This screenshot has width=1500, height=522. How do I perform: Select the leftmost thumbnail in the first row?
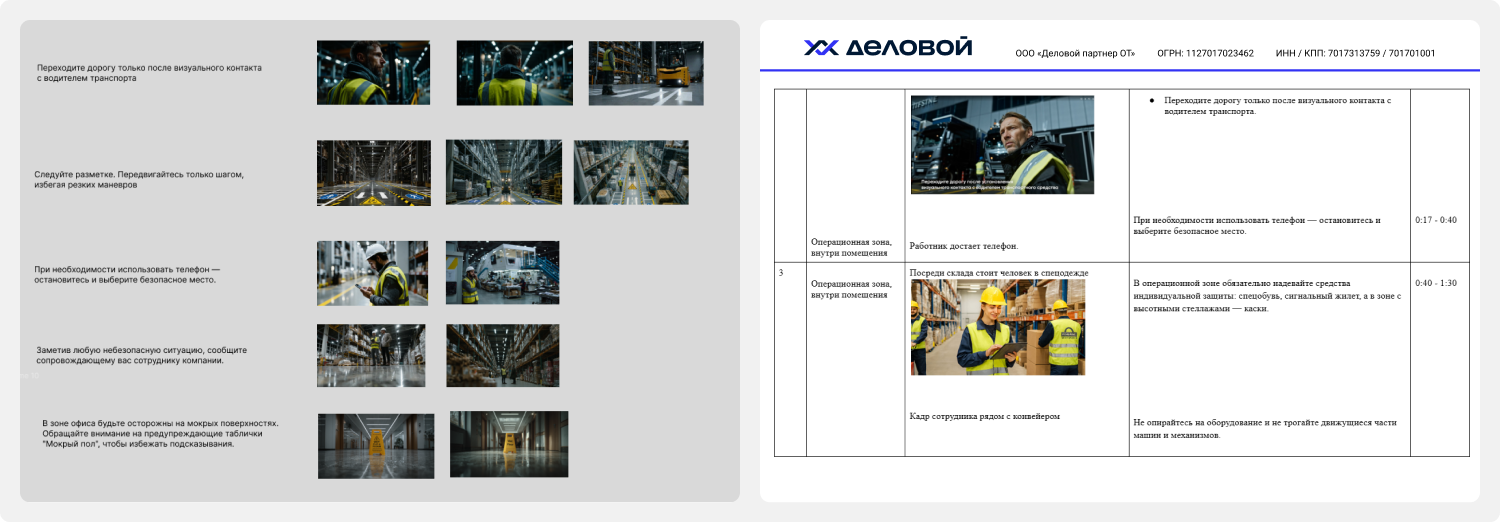373,73
